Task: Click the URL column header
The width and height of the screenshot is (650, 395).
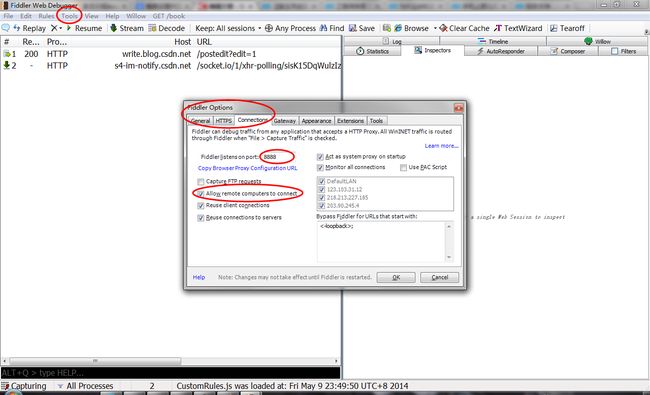Action: (x=204, y=42)
